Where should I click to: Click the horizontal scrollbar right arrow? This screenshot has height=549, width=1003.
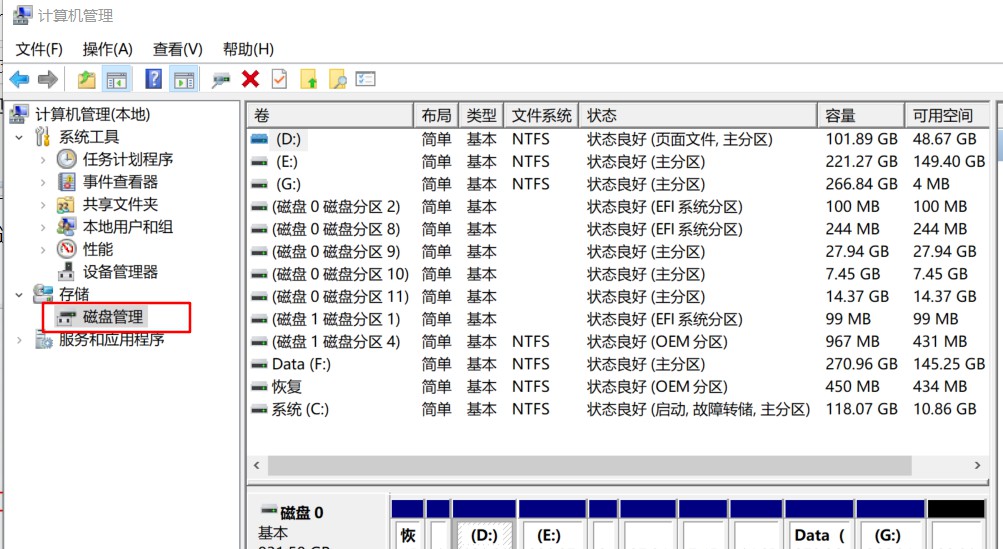click(x=977, y=465)
